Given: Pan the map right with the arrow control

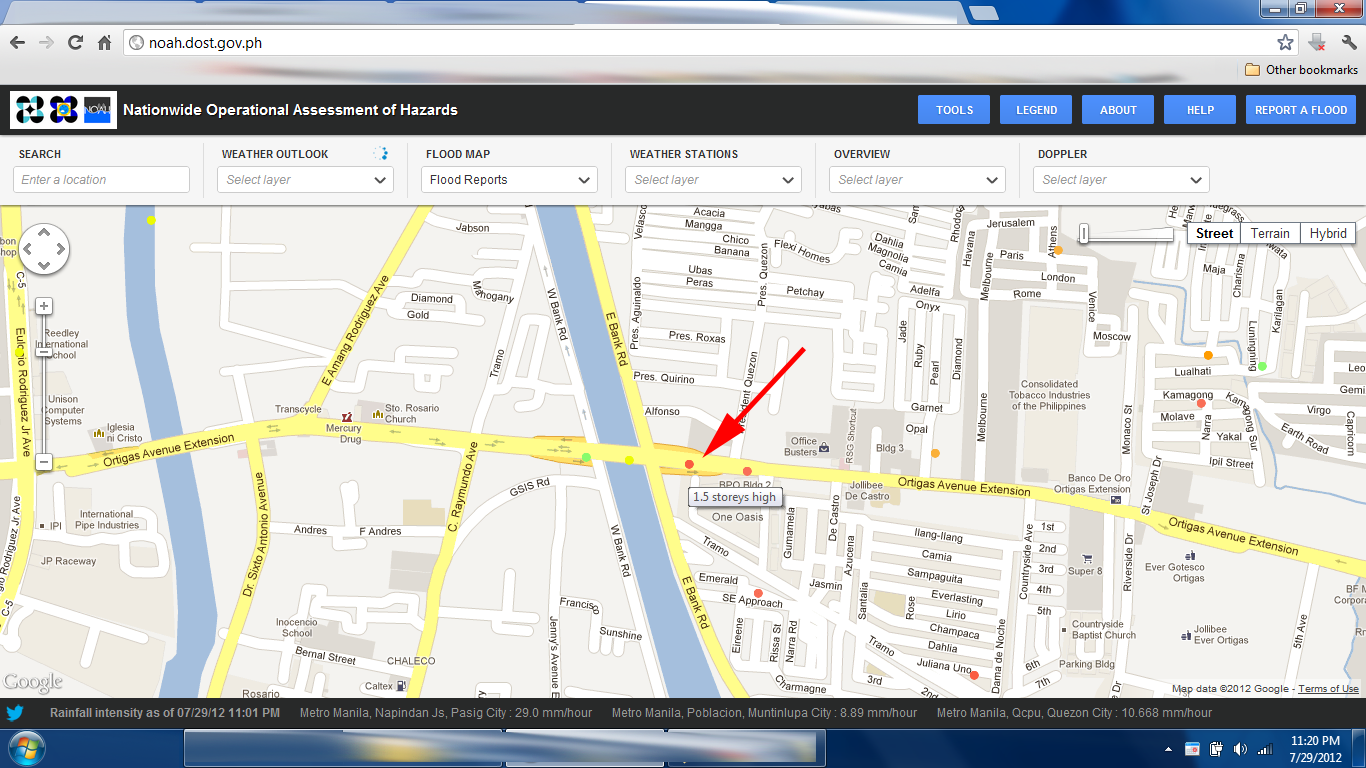Looking at the screenshot, I should click(x=60, y=249).
